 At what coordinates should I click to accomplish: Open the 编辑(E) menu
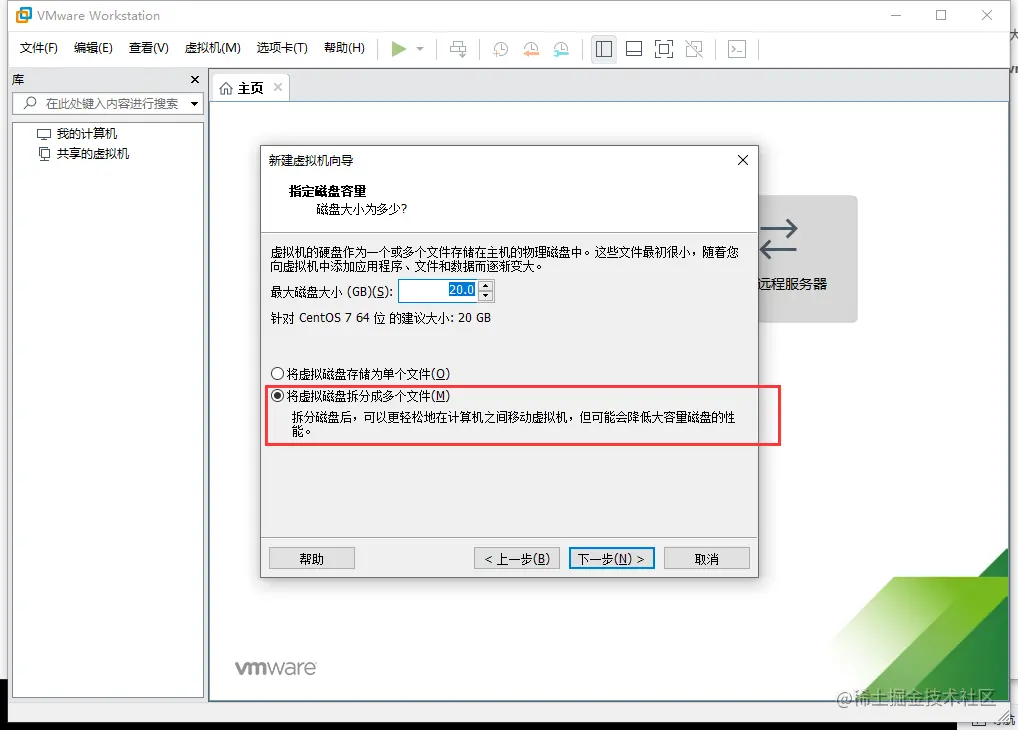coord(93,48)
